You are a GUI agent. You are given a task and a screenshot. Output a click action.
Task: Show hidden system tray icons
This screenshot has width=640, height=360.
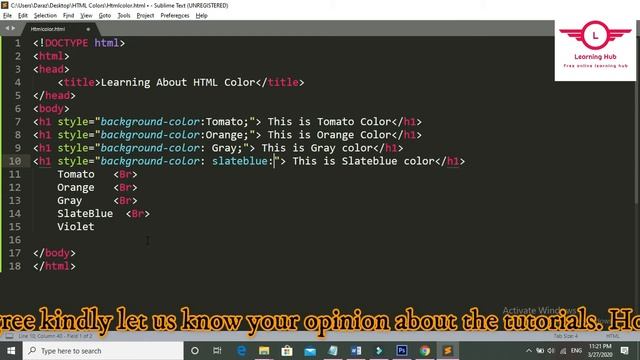529,351
